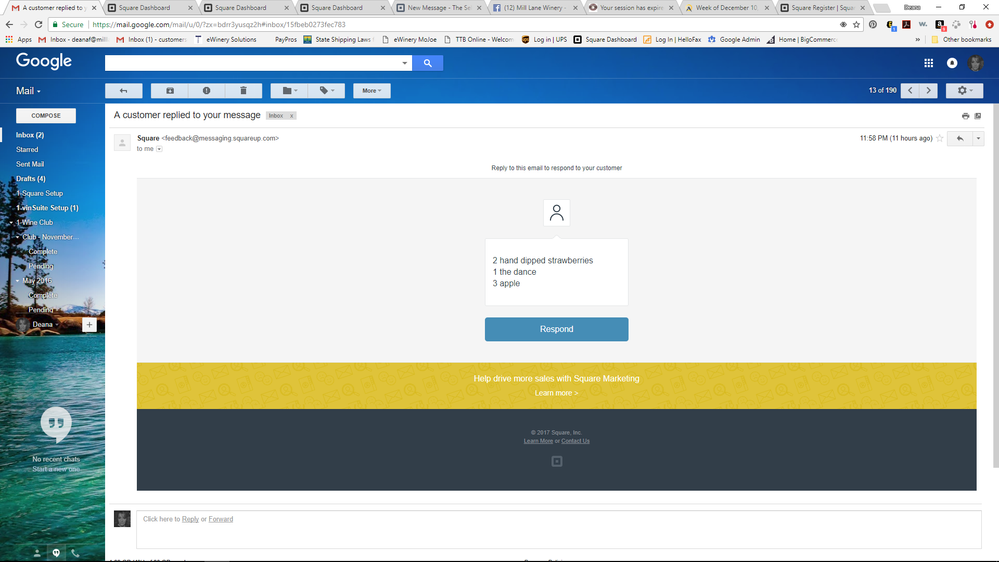Expand the More actions menu
999x562 pixels.
371,91
